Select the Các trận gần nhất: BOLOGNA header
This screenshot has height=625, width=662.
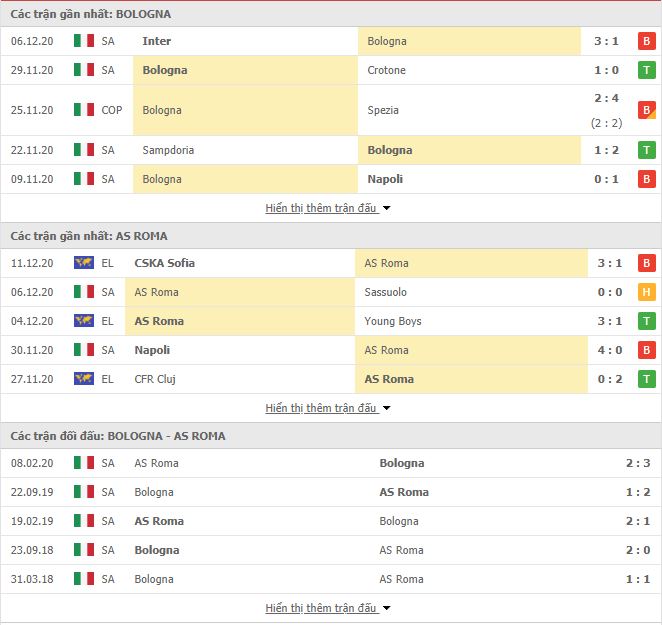[x=91, y=14]
